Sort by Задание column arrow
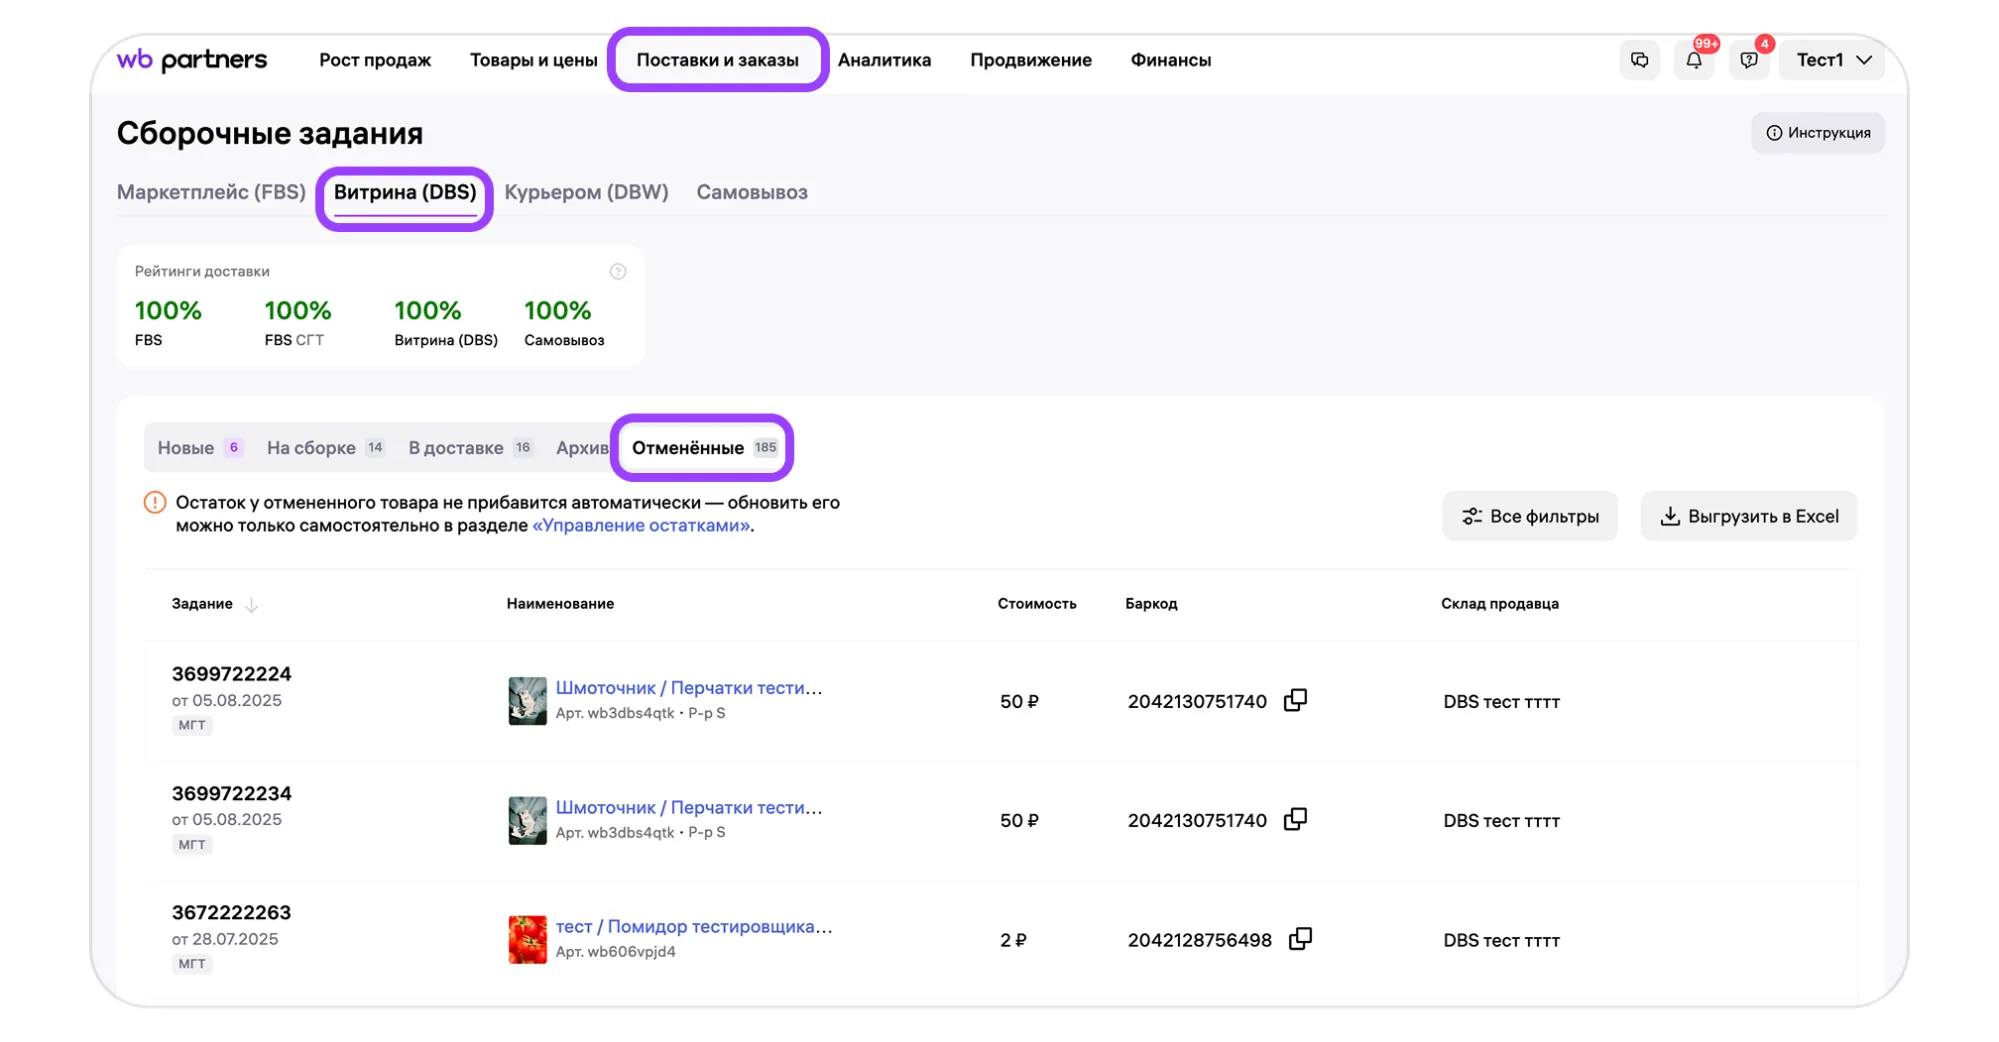Screen dimensions: 1999x1042 click(x=252, y=605)
